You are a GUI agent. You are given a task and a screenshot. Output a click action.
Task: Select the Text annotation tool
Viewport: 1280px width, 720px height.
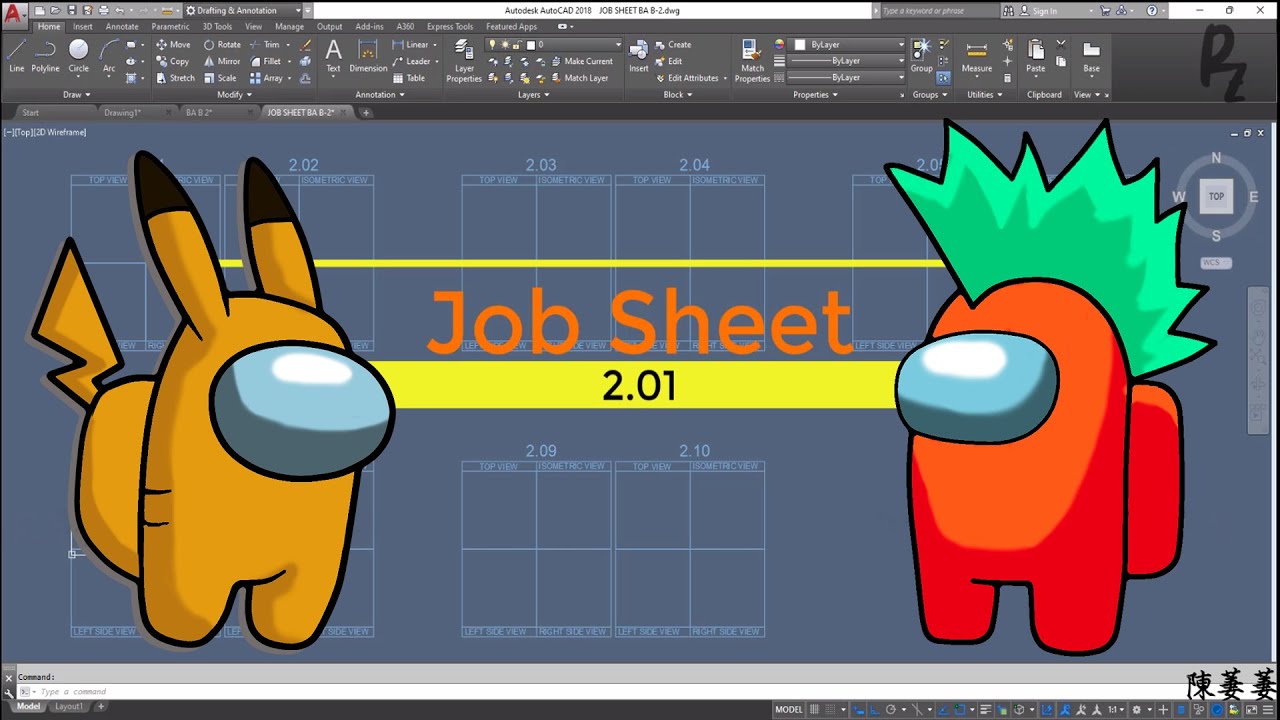(333, 56)
